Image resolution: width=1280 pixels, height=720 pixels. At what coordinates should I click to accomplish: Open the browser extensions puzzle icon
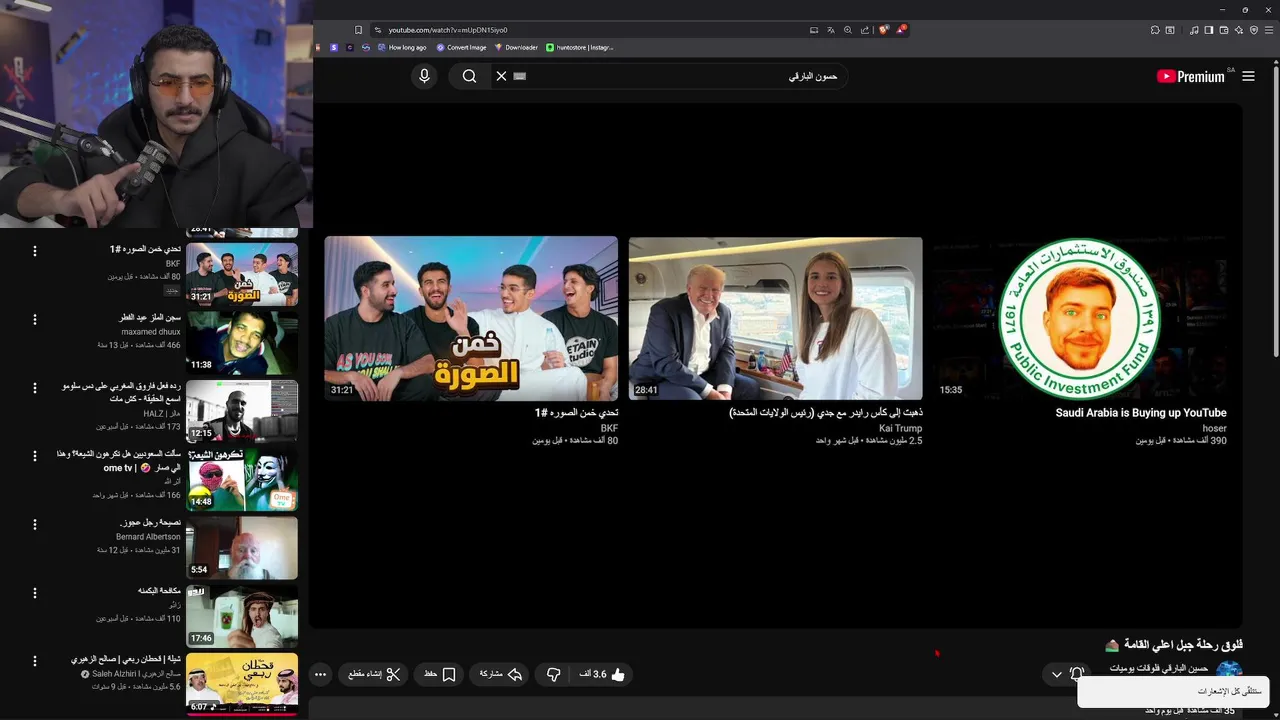1155,30
